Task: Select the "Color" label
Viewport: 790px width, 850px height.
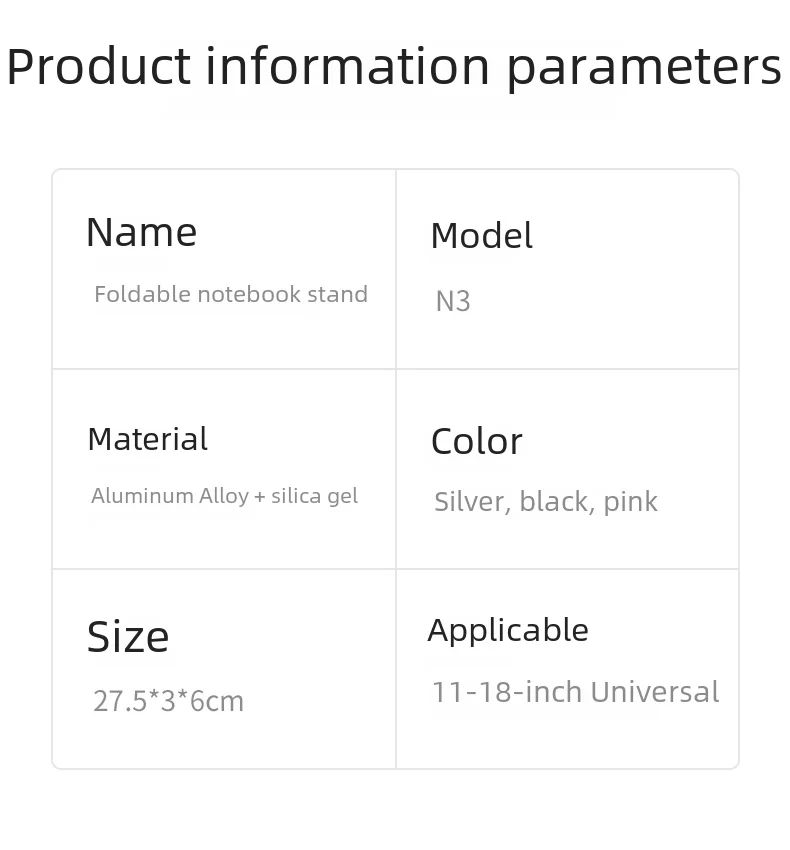Action: (x=476, y=441)
